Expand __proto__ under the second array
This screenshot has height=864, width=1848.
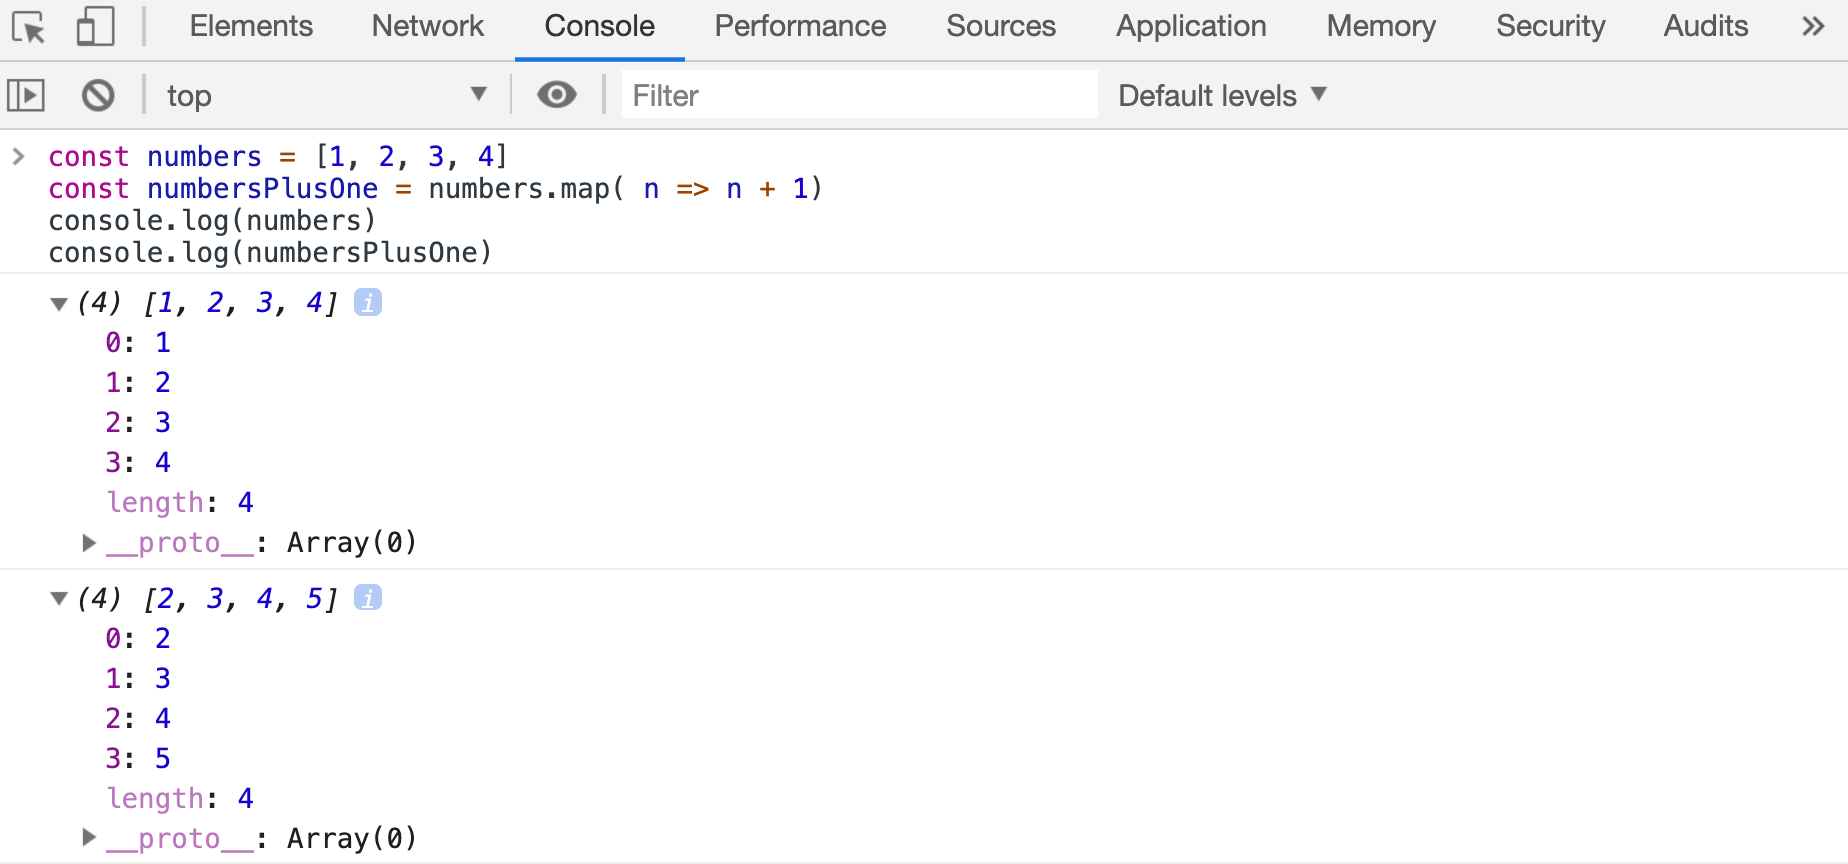[89, 838]
